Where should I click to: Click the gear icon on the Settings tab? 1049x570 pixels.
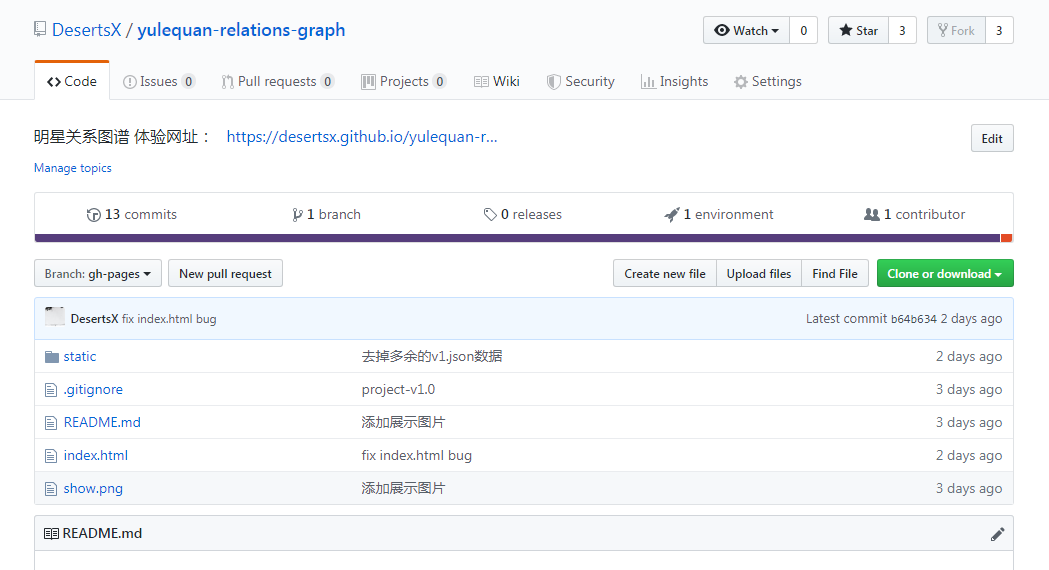[x=741, y=82]
